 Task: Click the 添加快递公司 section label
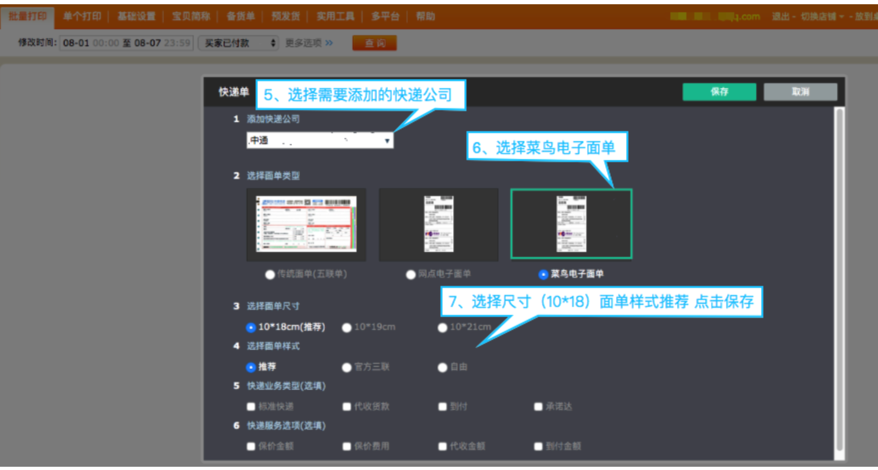point(273,119)
